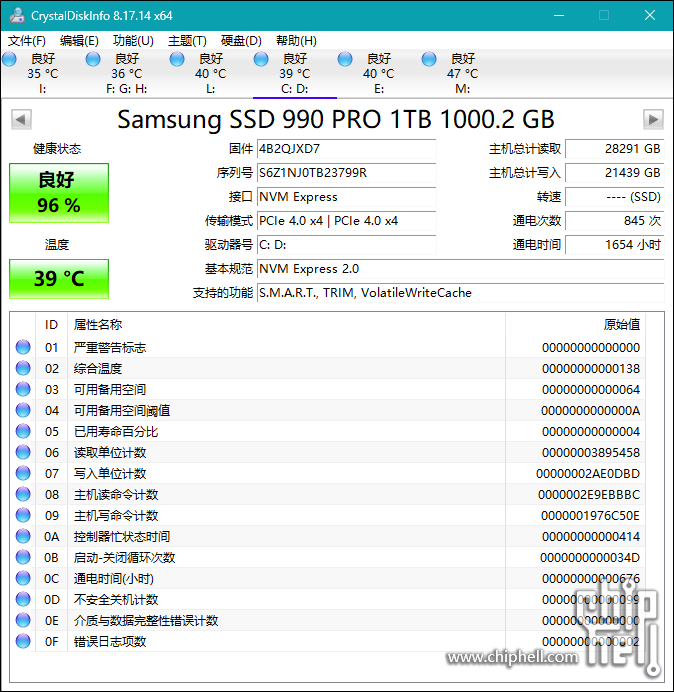The width and height of the screenshot is (674, 692).
Task: Click status orb for row 01 严重警告标志
Action: [23, 347]
